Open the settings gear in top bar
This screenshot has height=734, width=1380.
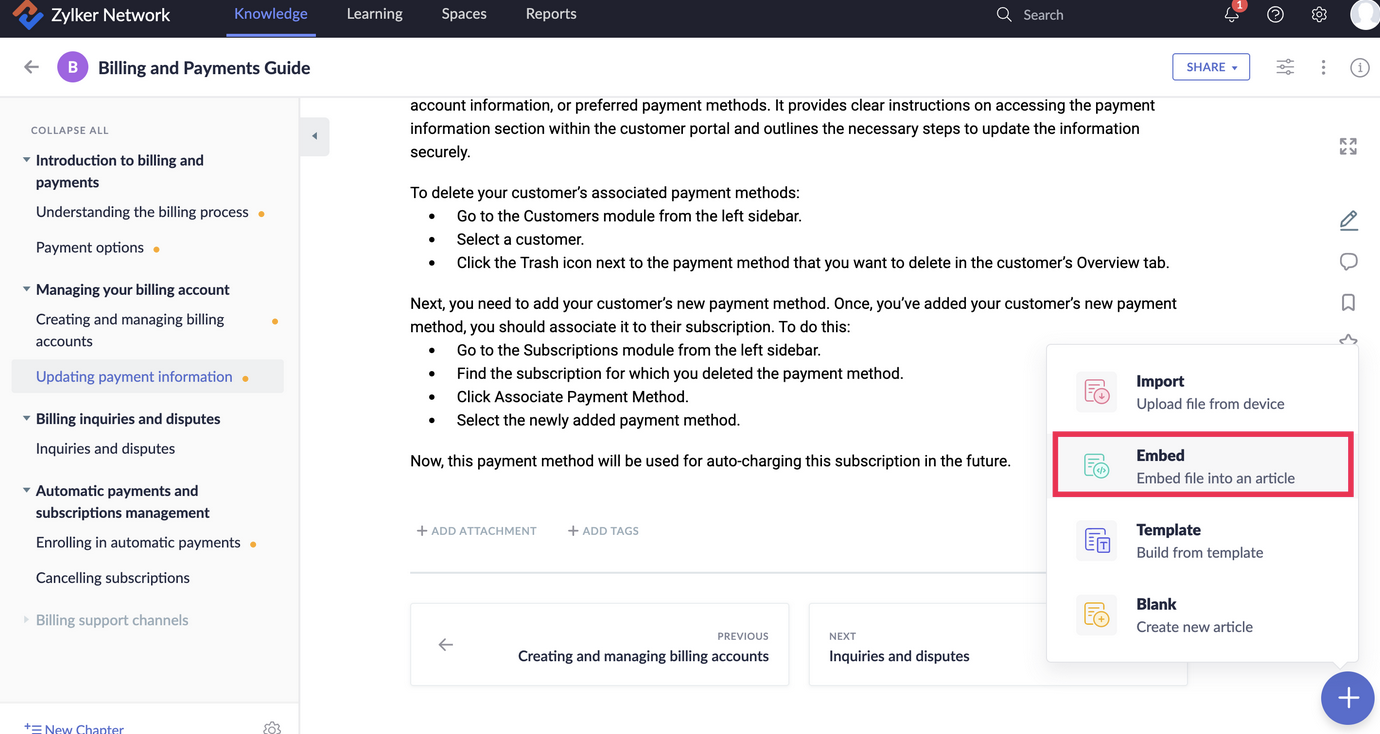point(1319,15)
